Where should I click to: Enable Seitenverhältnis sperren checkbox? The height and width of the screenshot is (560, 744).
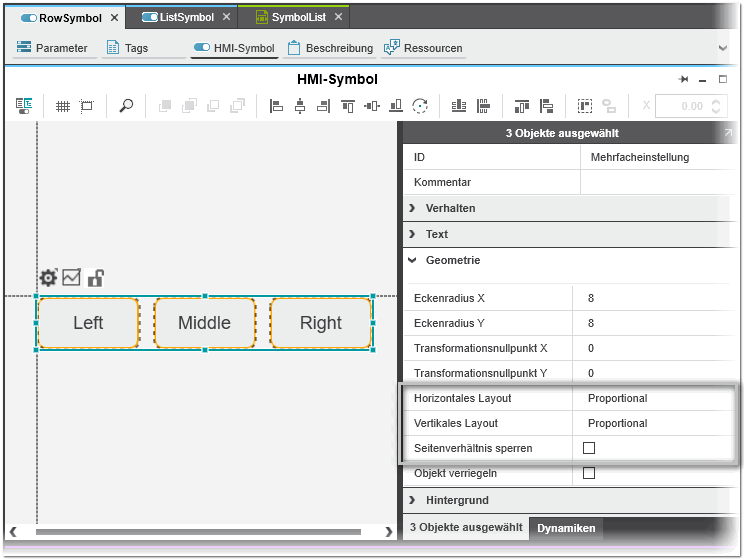click(x=589, y=448)
